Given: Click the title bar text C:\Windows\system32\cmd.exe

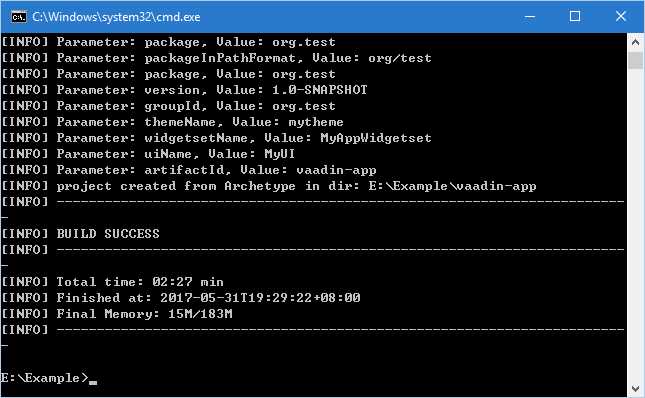Looking at the screenshot, I should 116,17.
